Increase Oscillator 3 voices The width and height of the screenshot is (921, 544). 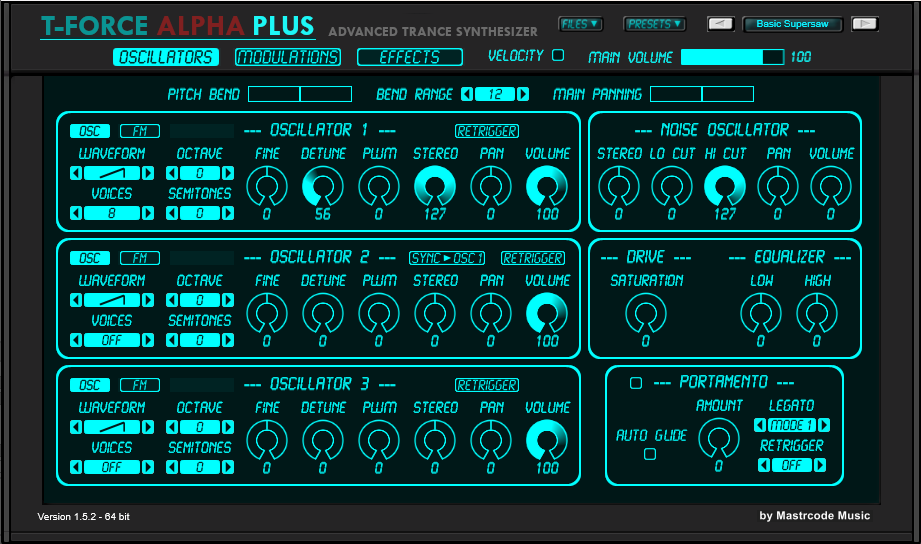pyautogui.click(x=148, y=467)
